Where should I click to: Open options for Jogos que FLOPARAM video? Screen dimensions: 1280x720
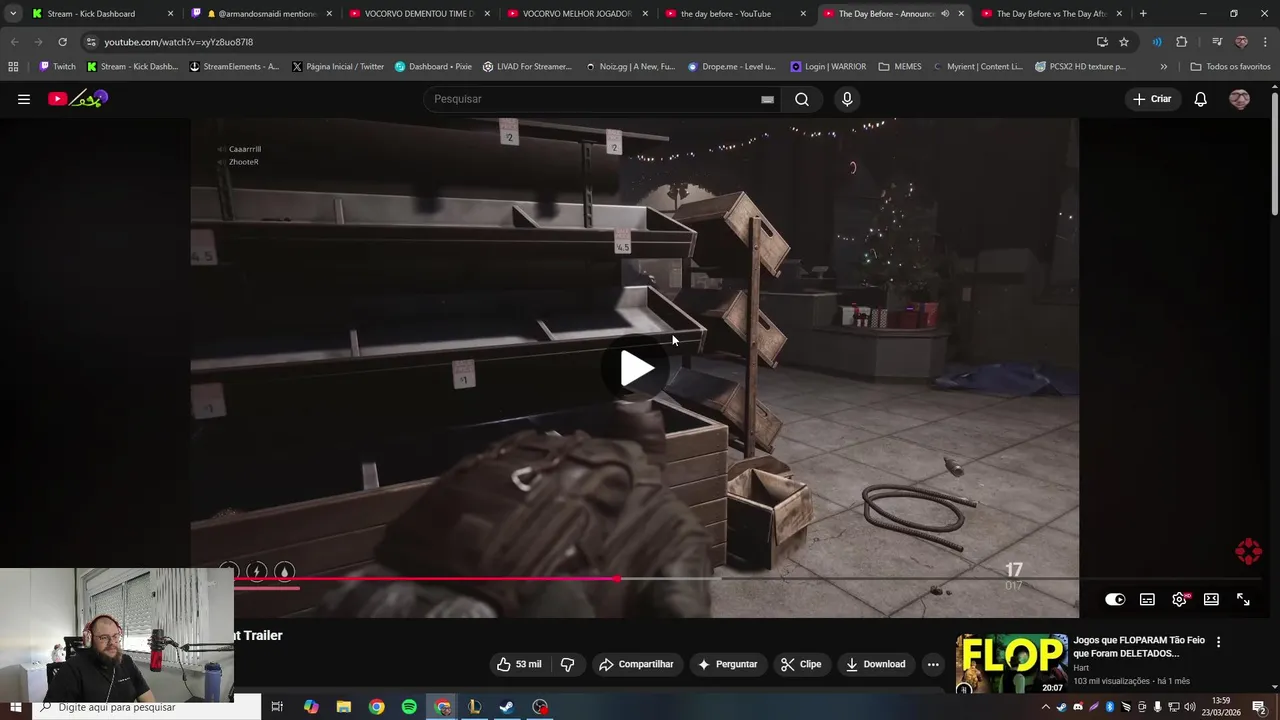click(x=1218, y=642)
